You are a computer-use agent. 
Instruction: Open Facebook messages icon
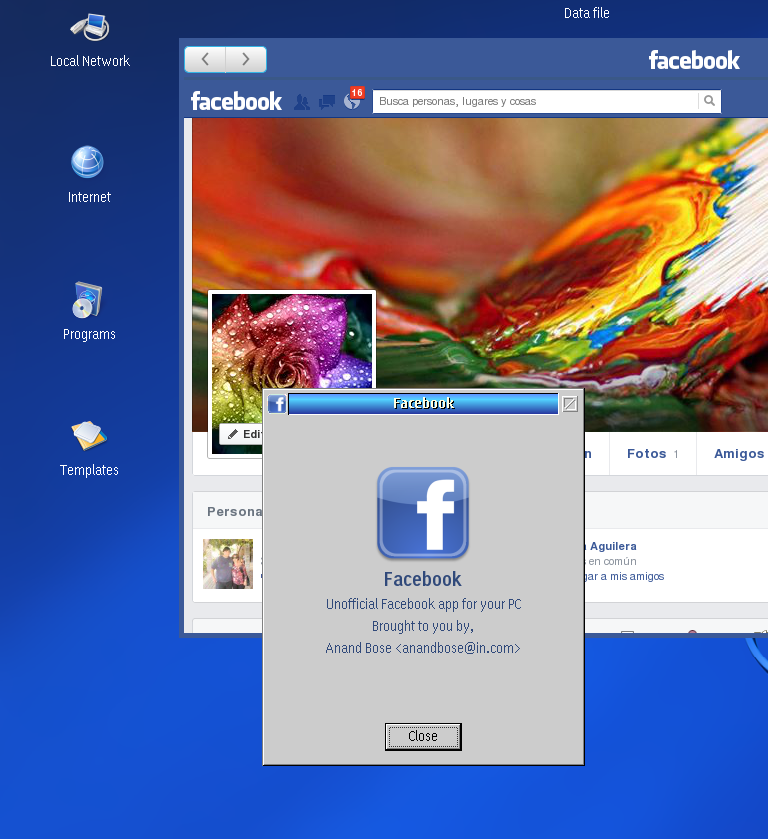point(326,102)
